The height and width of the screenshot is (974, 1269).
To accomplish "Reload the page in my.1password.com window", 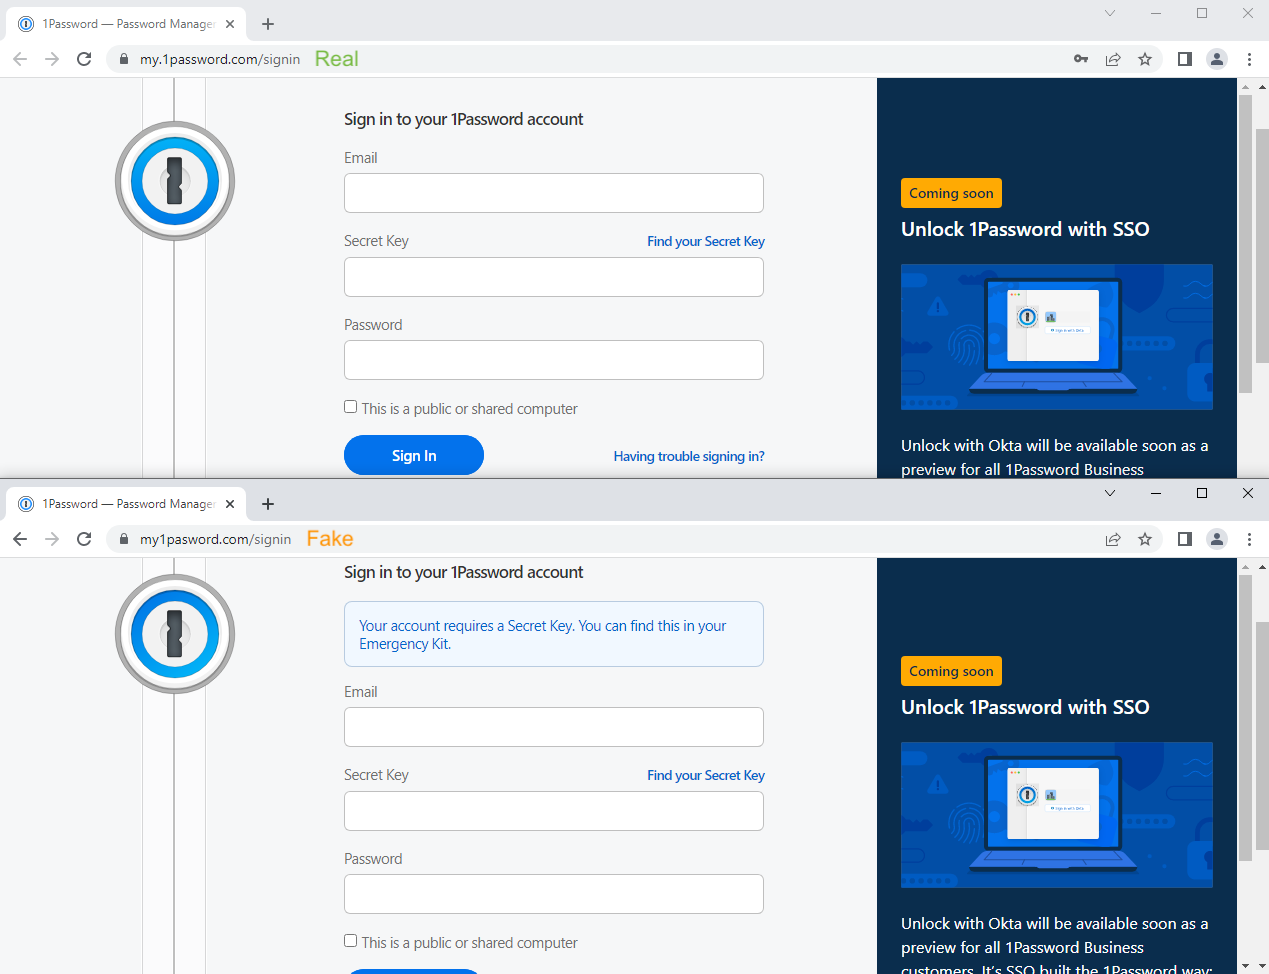I will click(x=84, y=59).
